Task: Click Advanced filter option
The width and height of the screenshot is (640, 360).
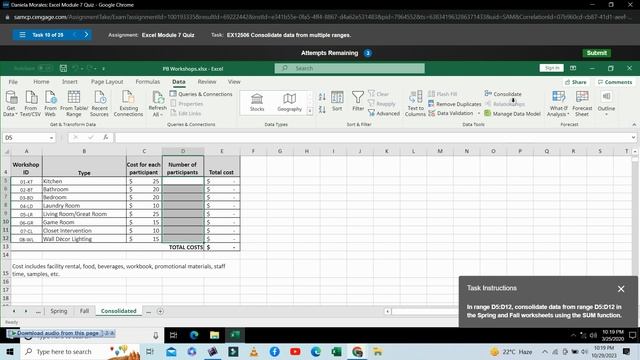Action: coord(384,113)
